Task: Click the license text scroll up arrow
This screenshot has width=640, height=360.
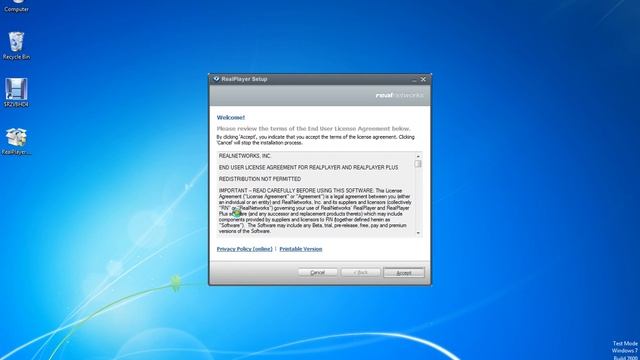Action: [x=418, y=156]
